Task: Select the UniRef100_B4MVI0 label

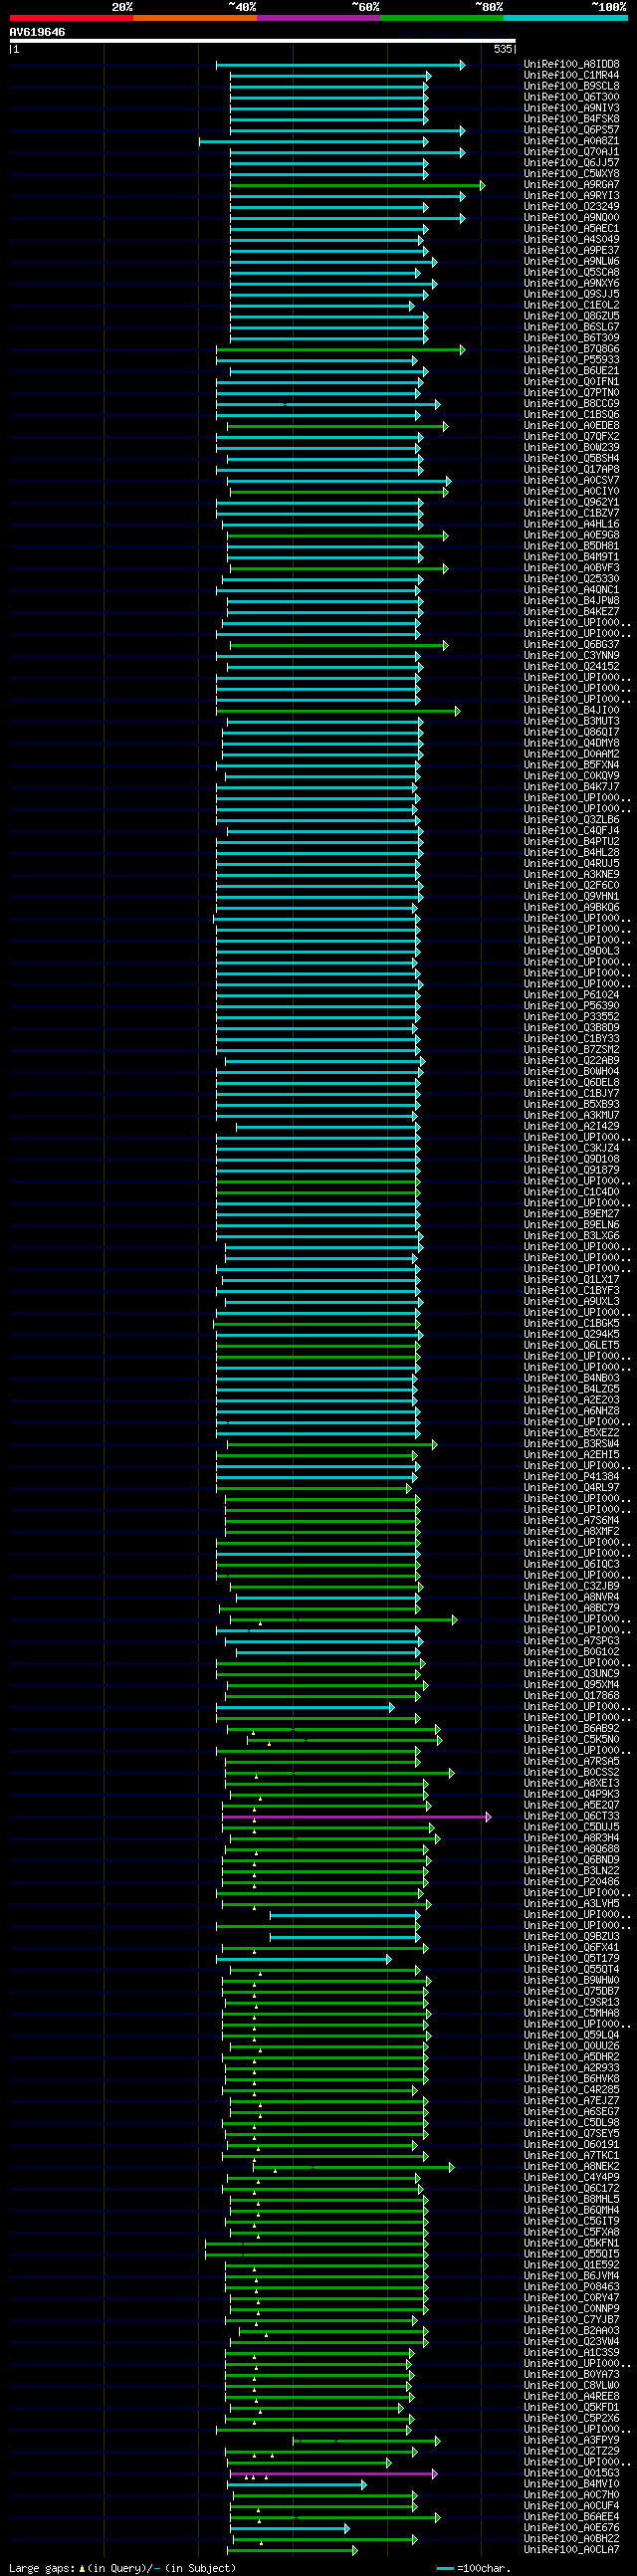Action: point(571,2485)
